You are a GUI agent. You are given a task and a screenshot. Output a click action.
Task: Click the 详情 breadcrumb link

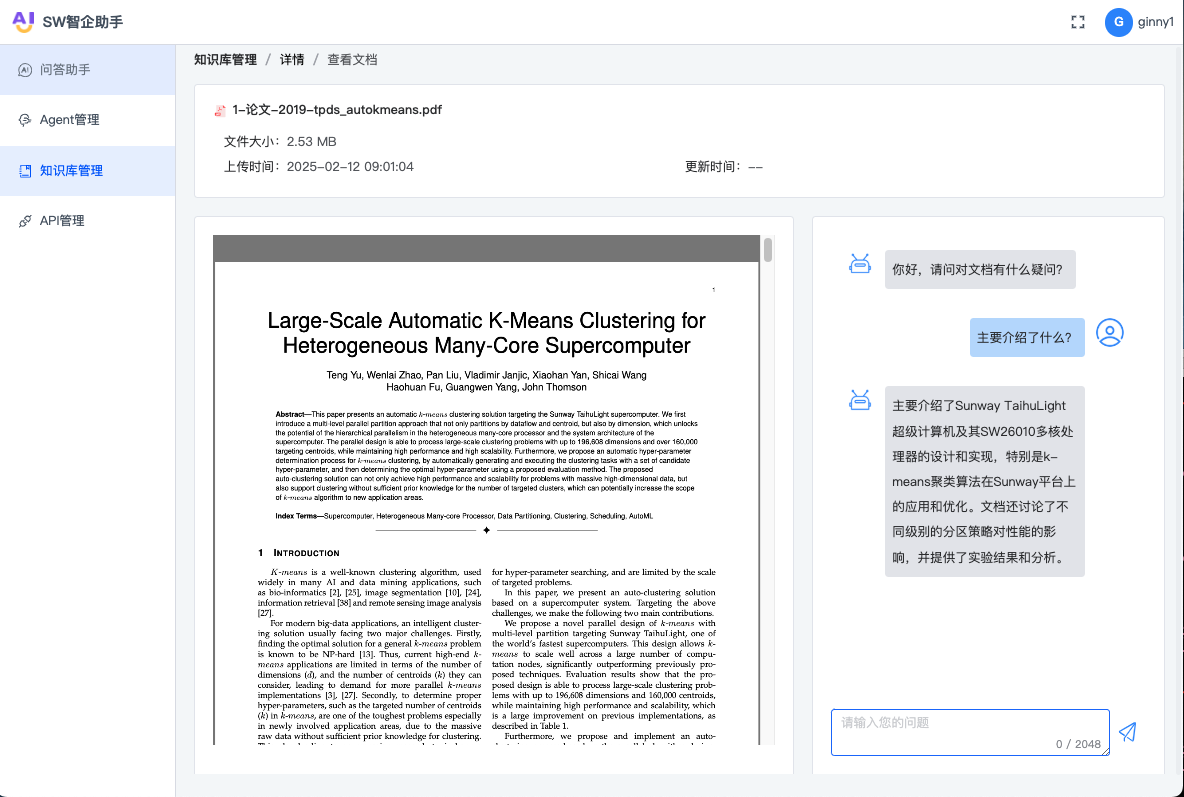coord(292,60)
